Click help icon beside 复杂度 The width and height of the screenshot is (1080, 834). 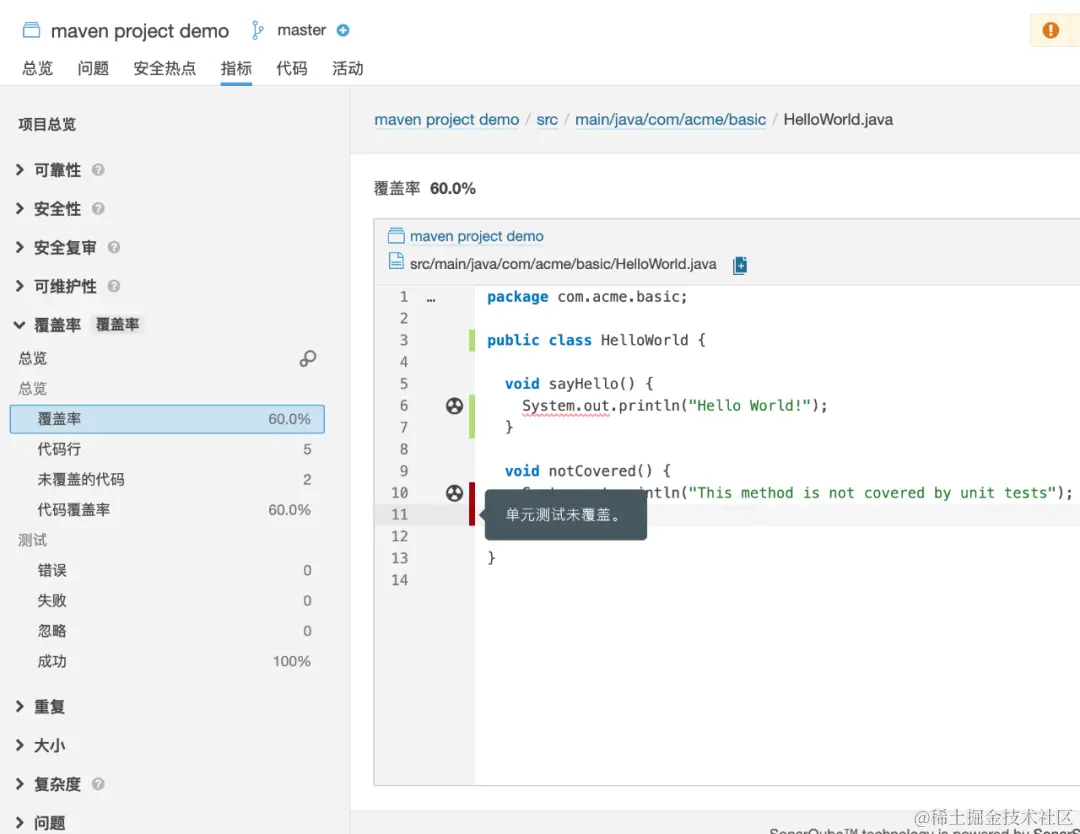[98, 783]
